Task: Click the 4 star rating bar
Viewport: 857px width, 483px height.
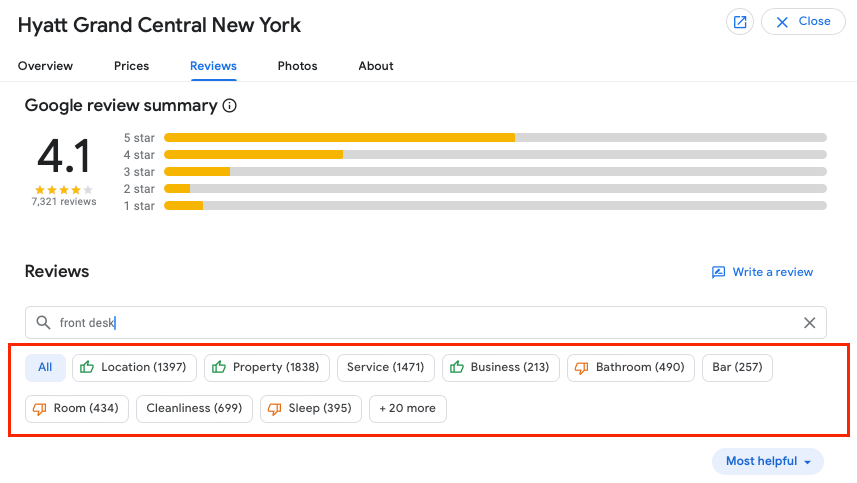Action: [495, 155]
